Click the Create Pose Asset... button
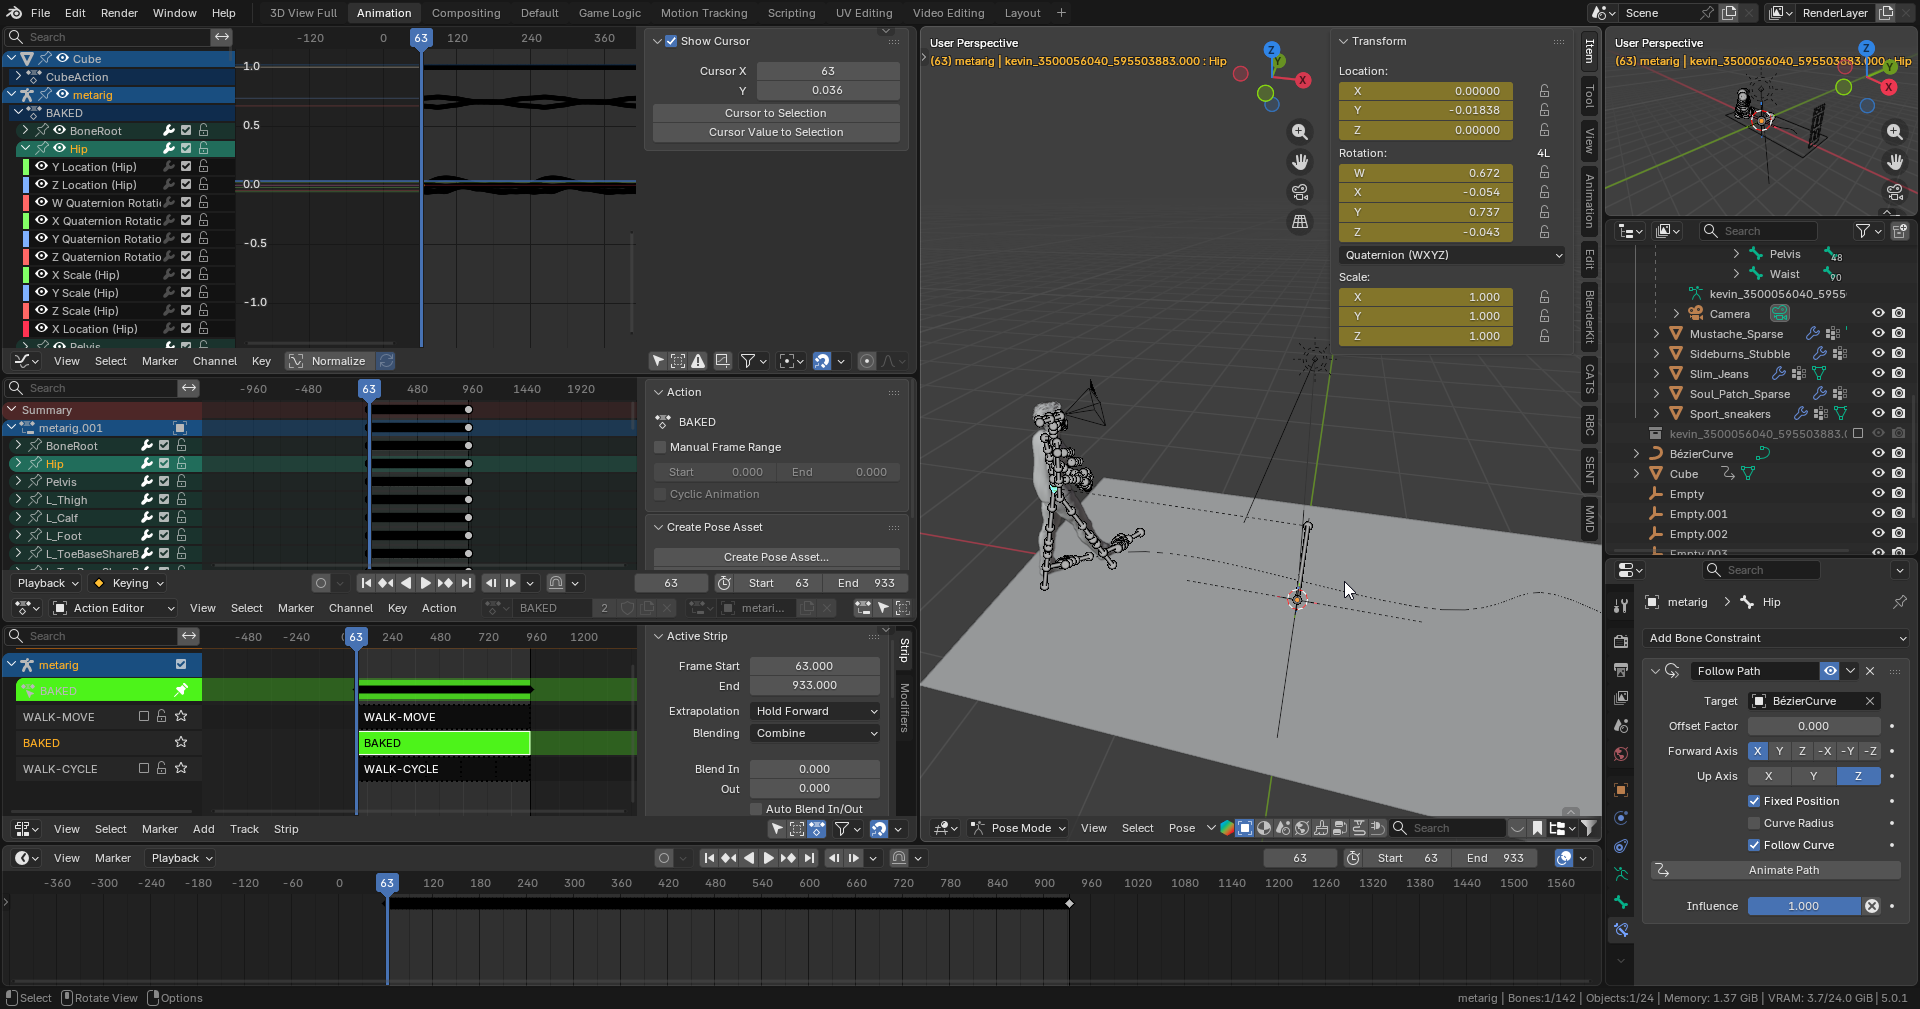 click(776, 557)
